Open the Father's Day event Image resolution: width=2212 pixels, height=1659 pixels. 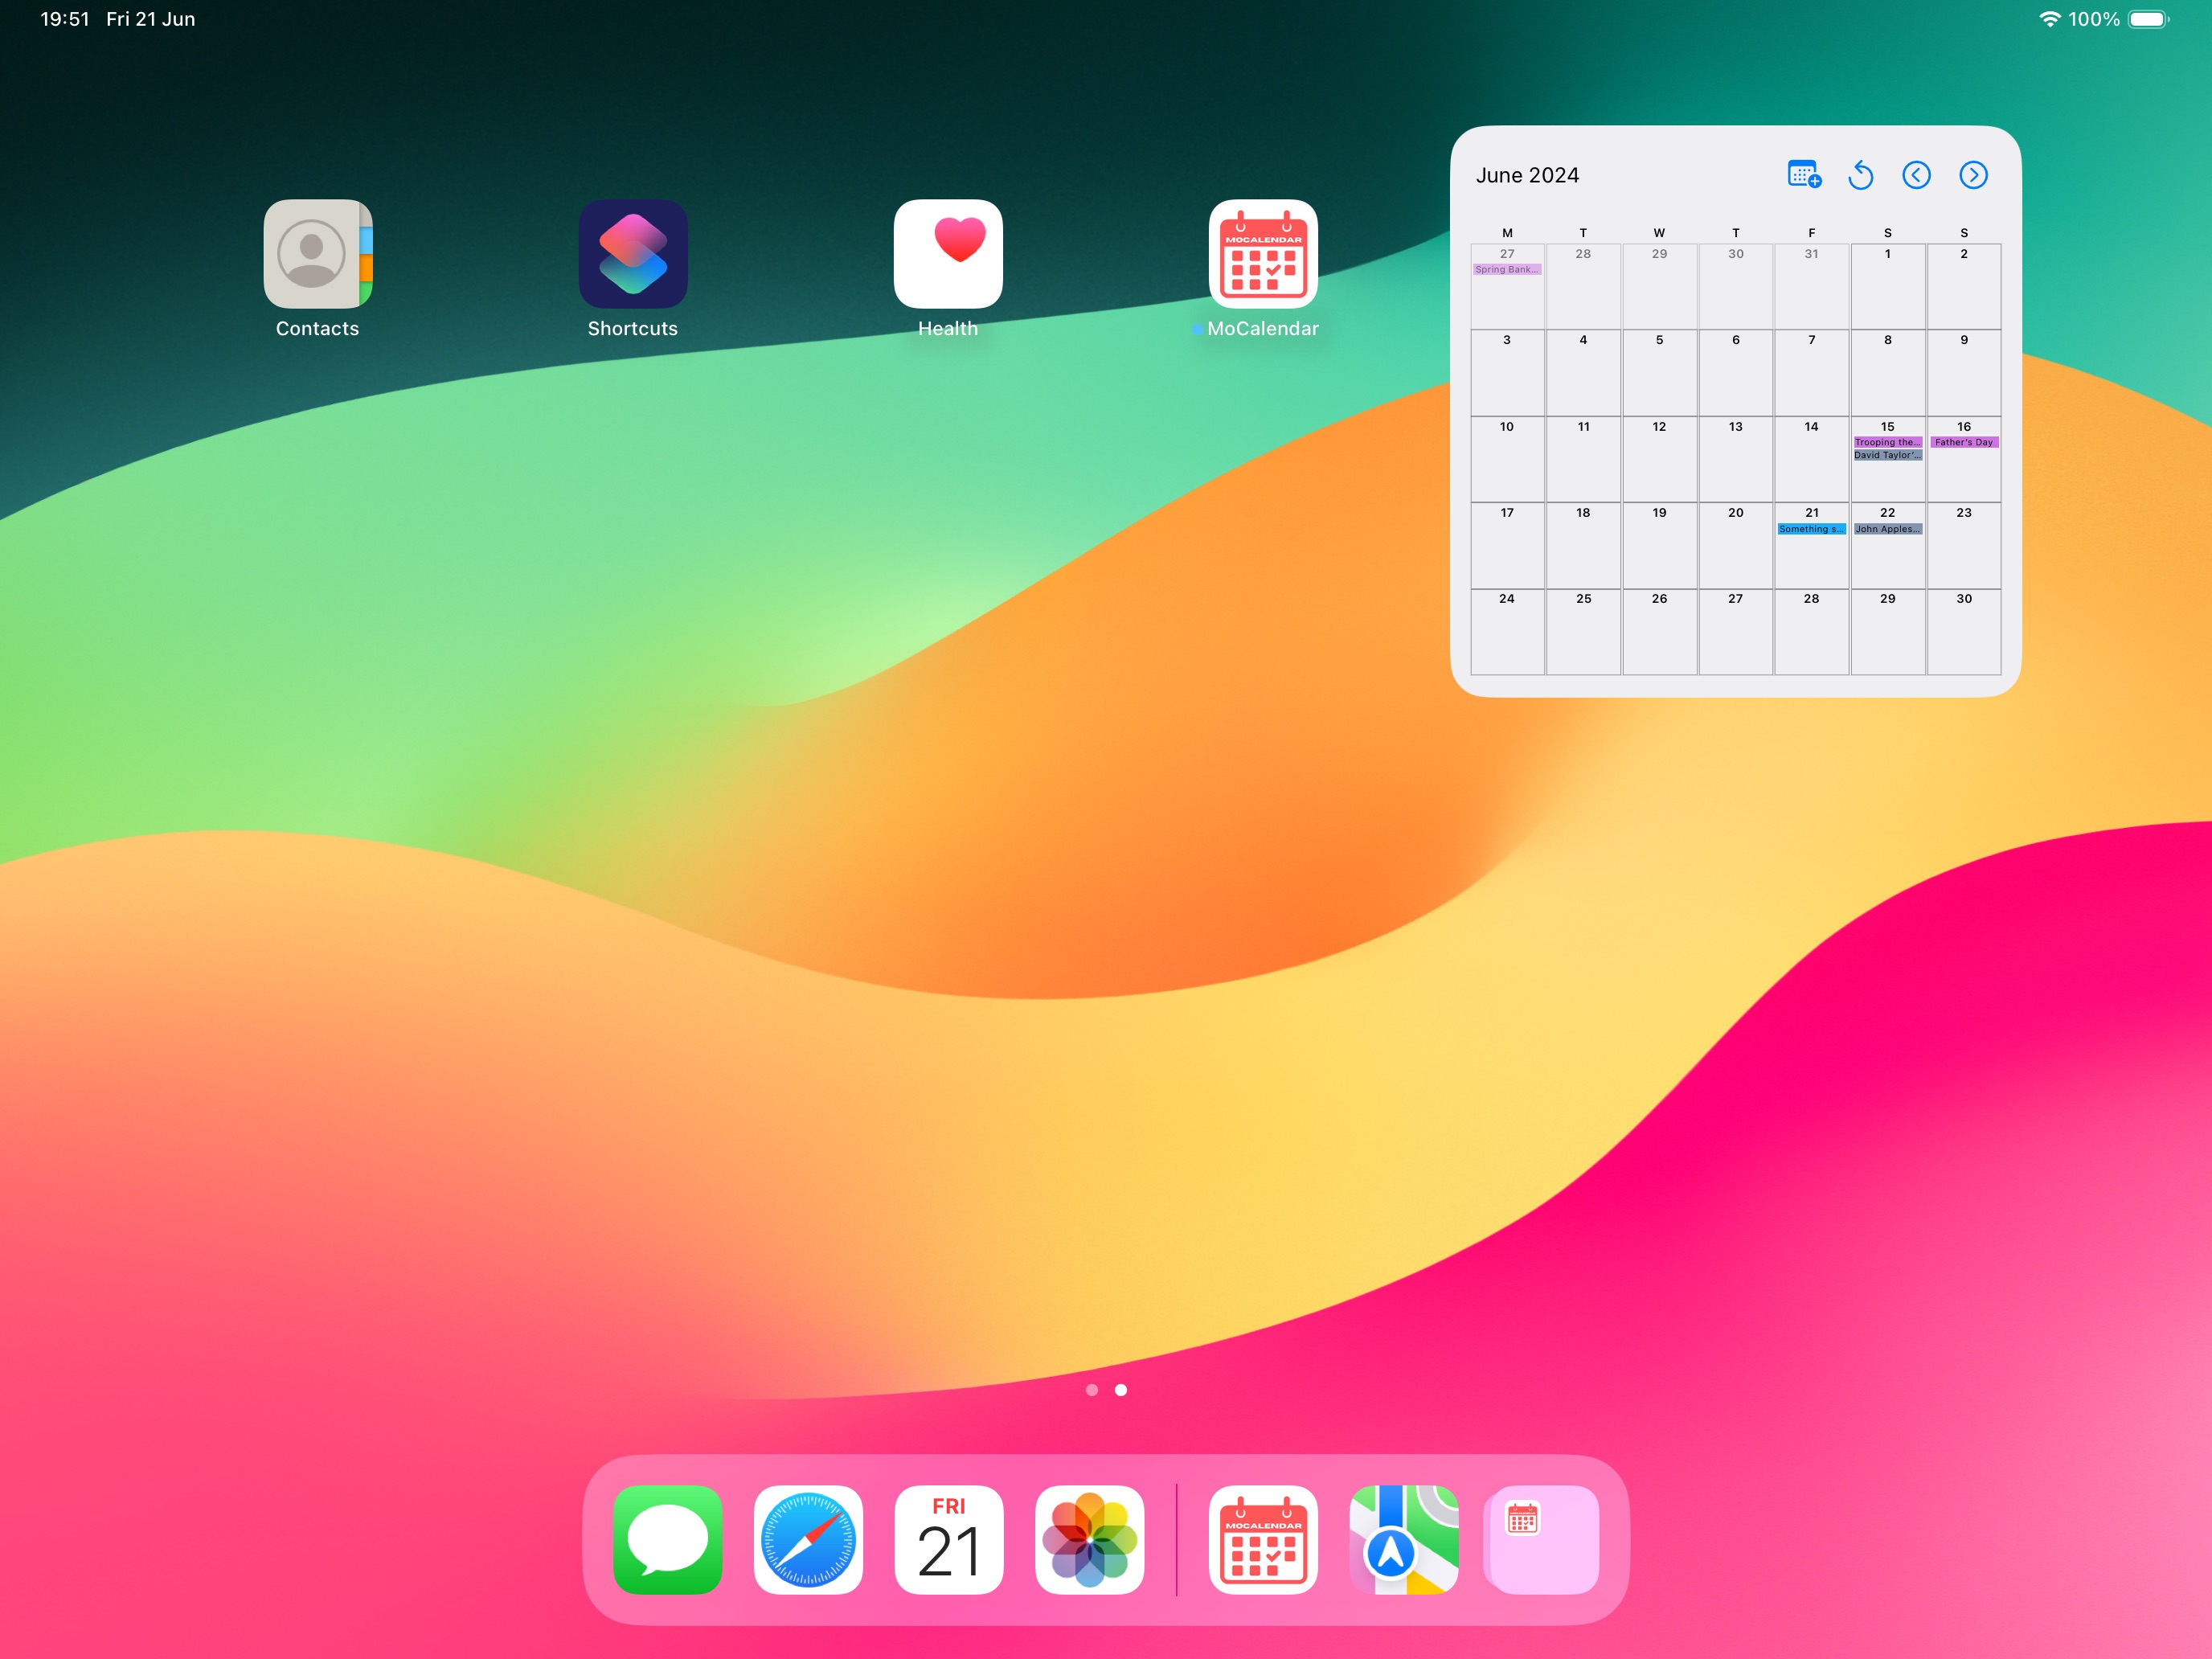tap(1964, 442)
